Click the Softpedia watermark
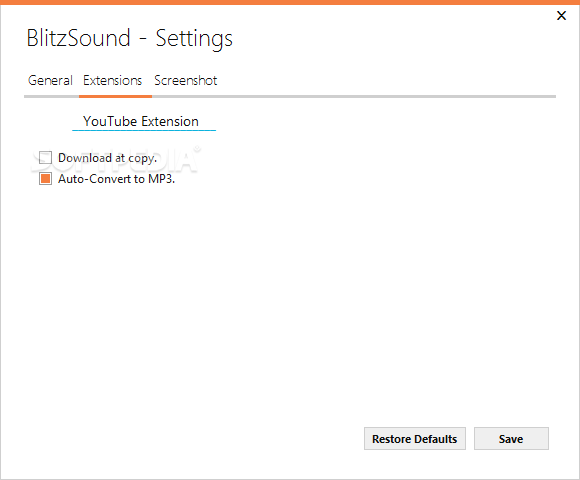Viewport: 580px width, 480px height. pyautogui.click(x=116, y=159)
